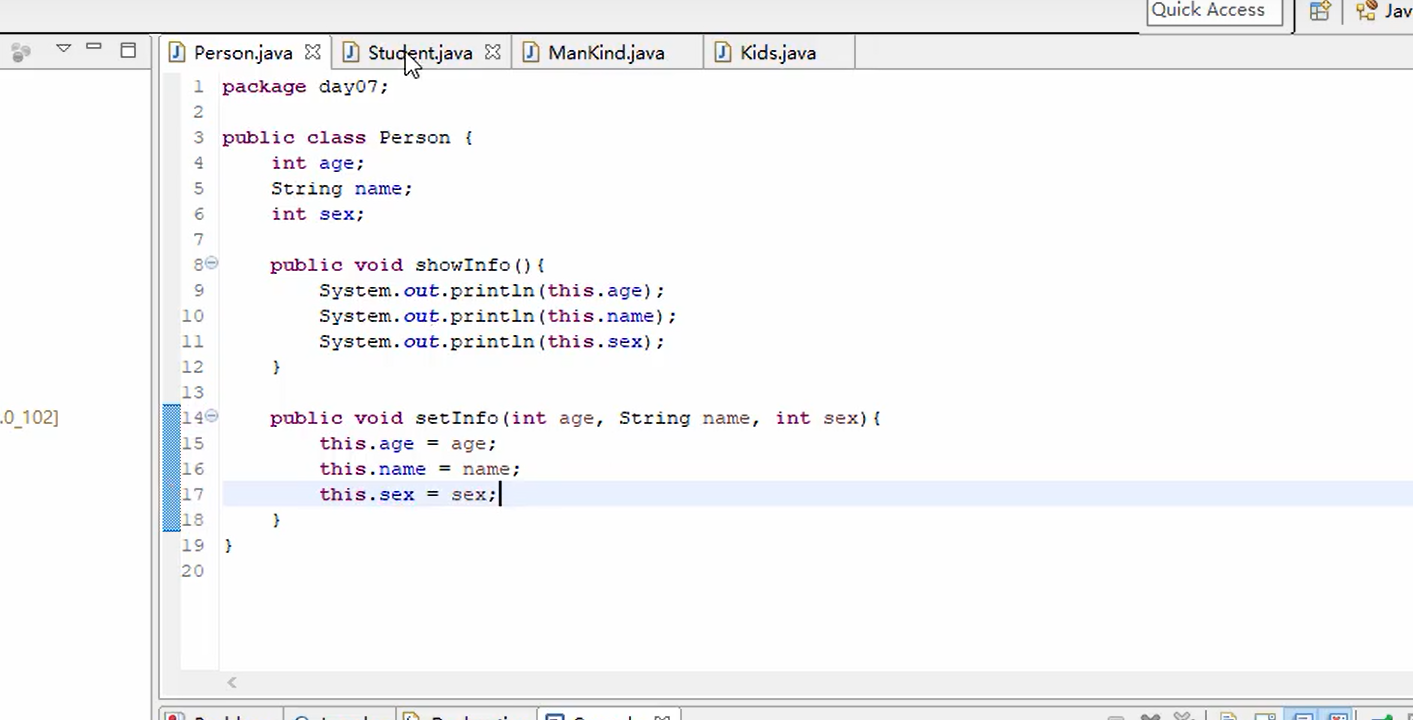This screenshot has height=720, width=1413.
Task: Click line number 20 in gutter
Action: 192,571
